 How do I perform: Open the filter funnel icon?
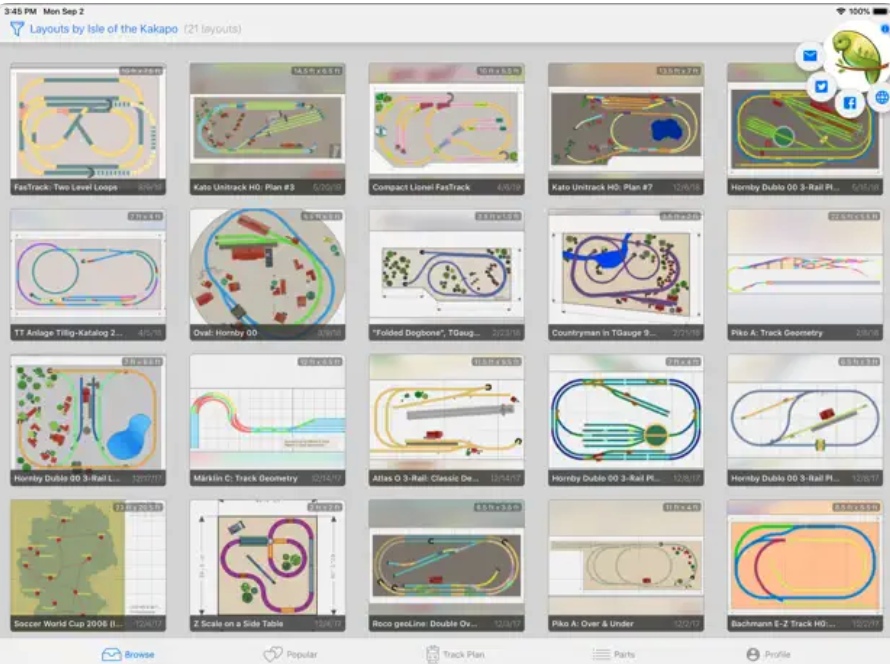coord(17,29)
